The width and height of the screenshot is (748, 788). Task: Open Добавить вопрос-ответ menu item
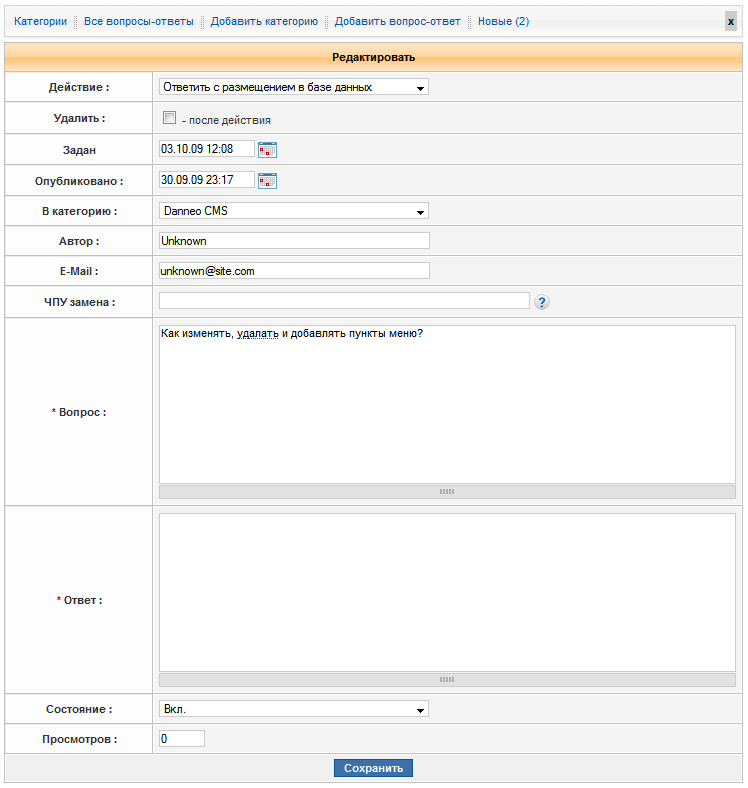tap(397, 21)
